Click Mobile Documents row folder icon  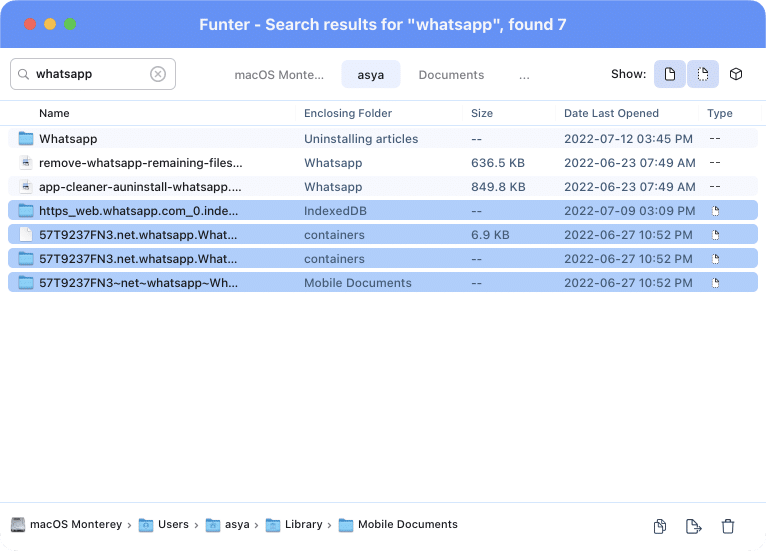point(26,283)
